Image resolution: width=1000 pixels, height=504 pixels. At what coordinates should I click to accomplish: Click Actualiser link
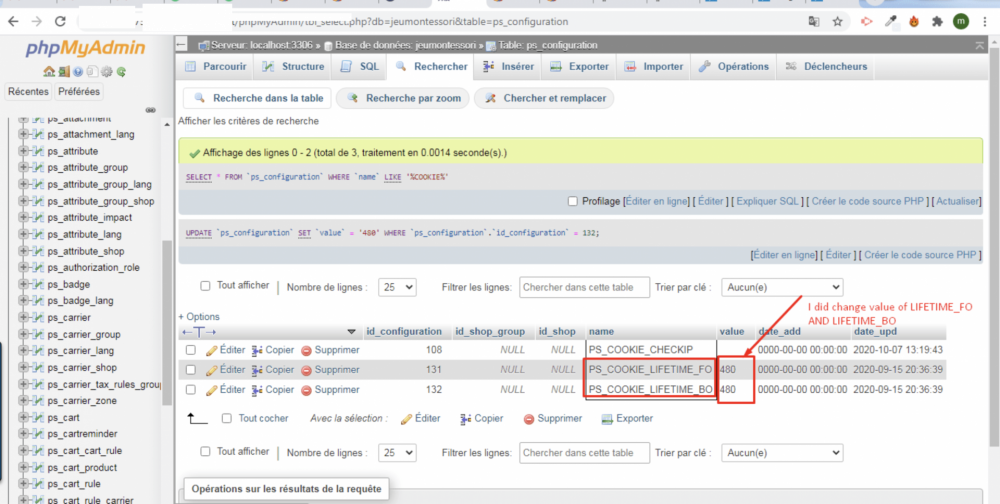point(958,201)
